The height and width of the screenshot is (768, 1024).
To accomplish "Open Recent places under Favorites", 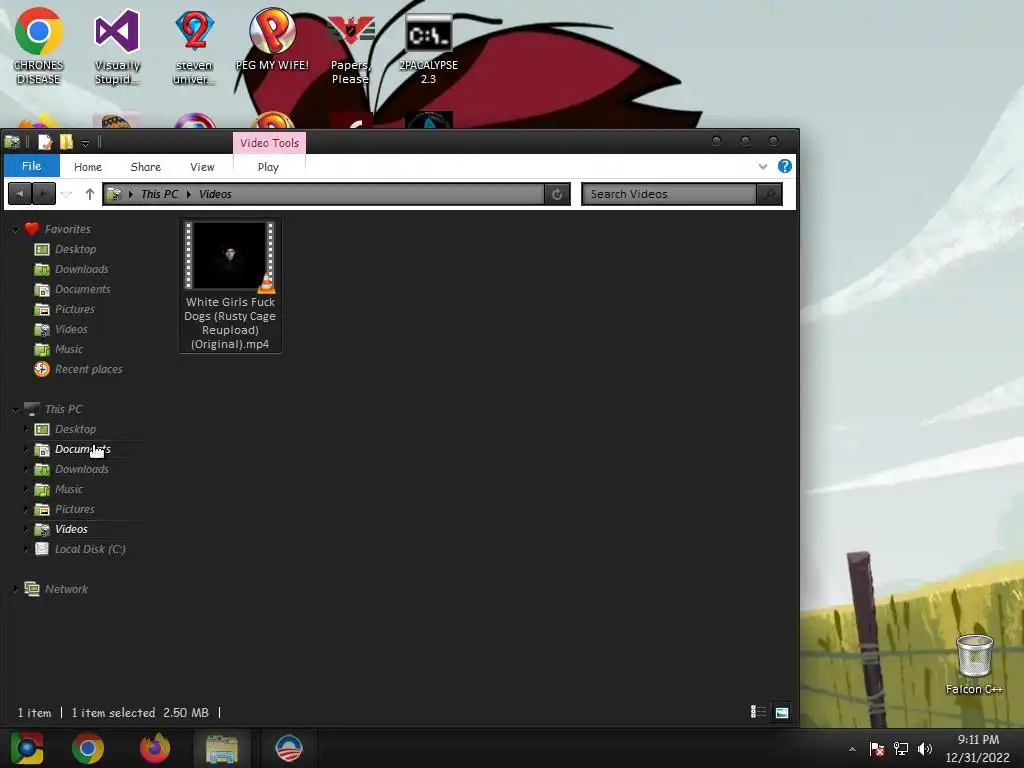I will [88, 369].
